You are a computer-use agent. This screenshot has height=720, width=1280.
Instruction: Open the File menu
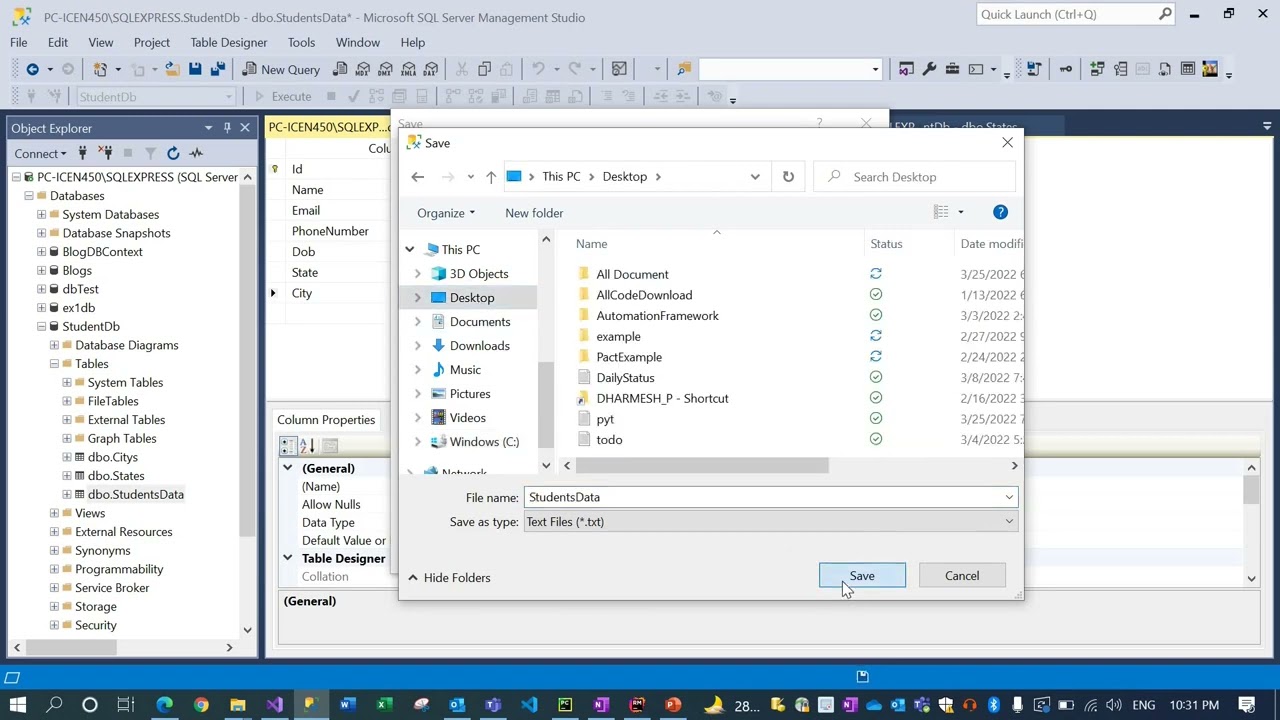click(19, 42)
